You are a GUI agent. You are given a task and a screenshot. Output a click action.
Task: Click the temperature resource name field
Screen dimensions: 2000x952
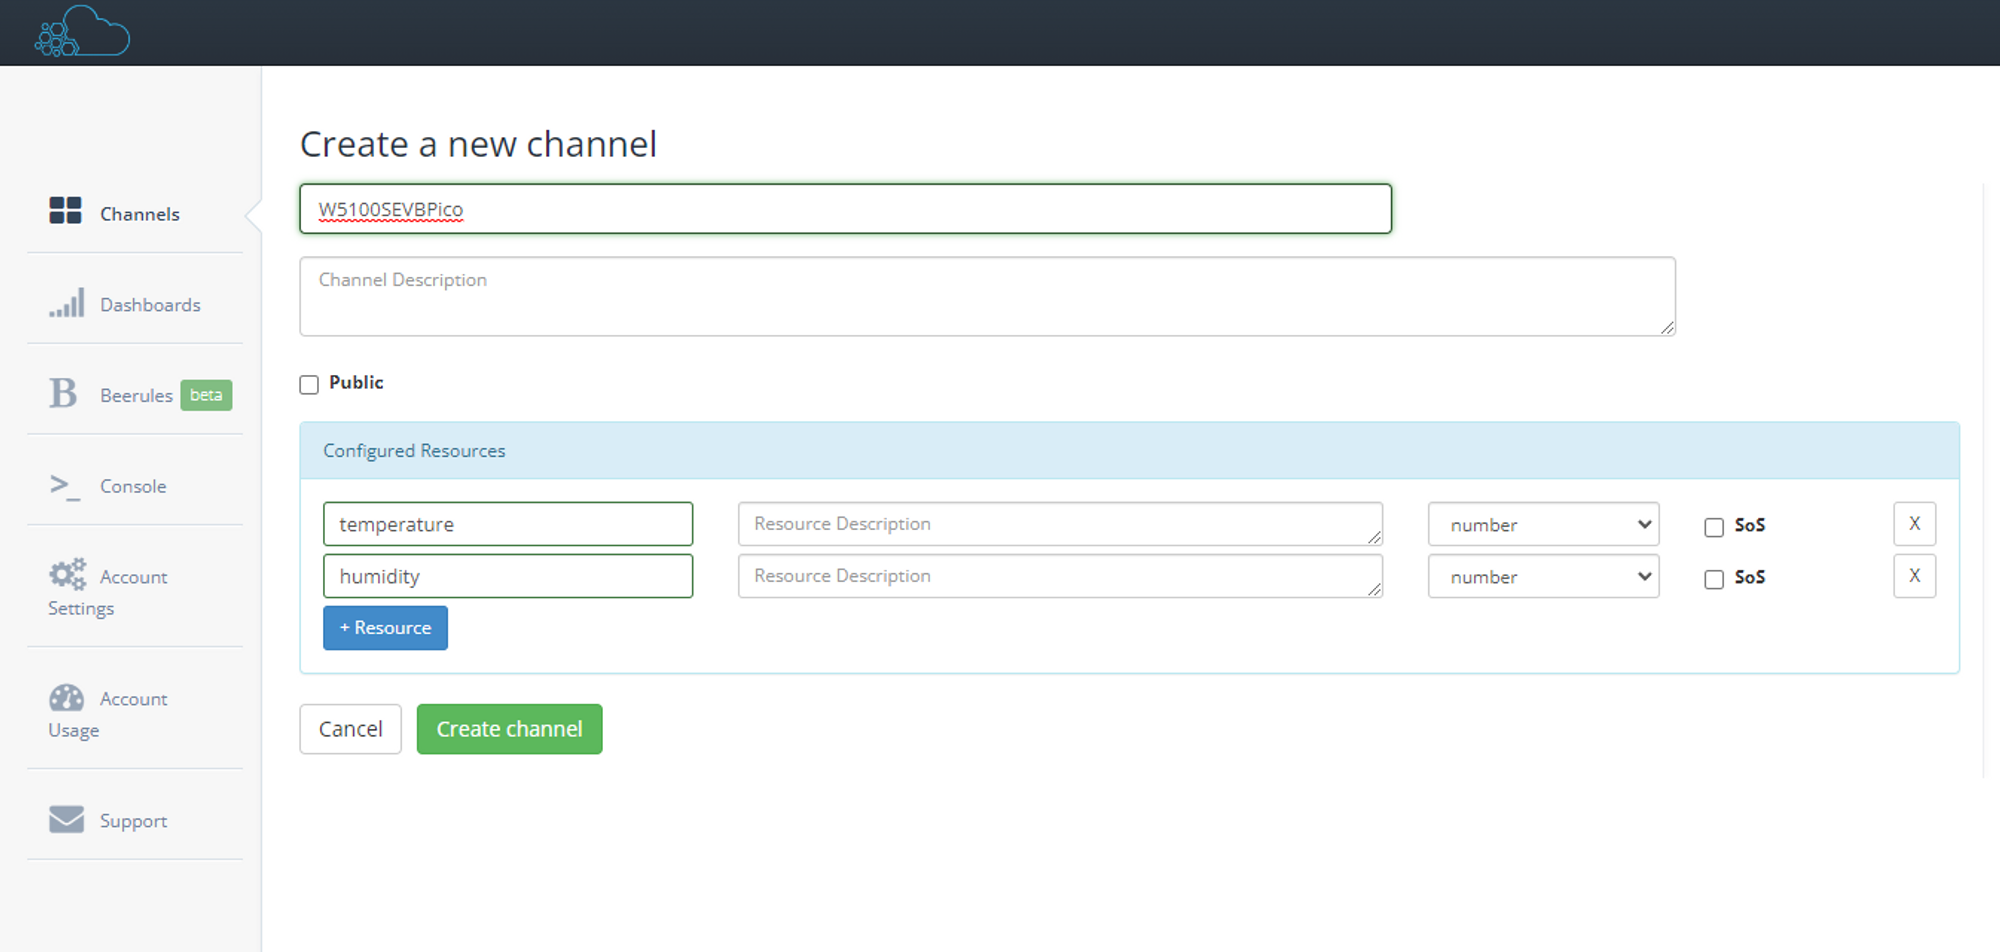click(508, 524)
